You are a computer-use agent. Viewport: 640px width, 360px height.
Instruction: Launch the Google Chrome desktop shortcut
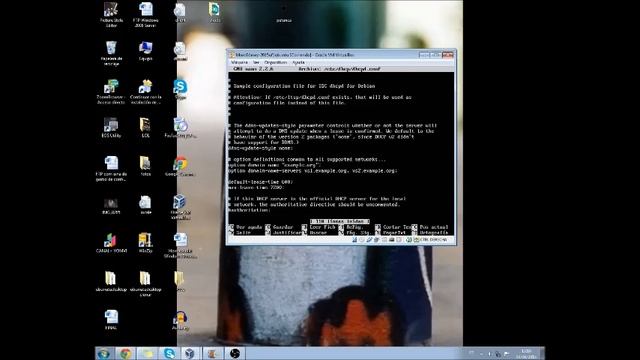tap(180, 167)
